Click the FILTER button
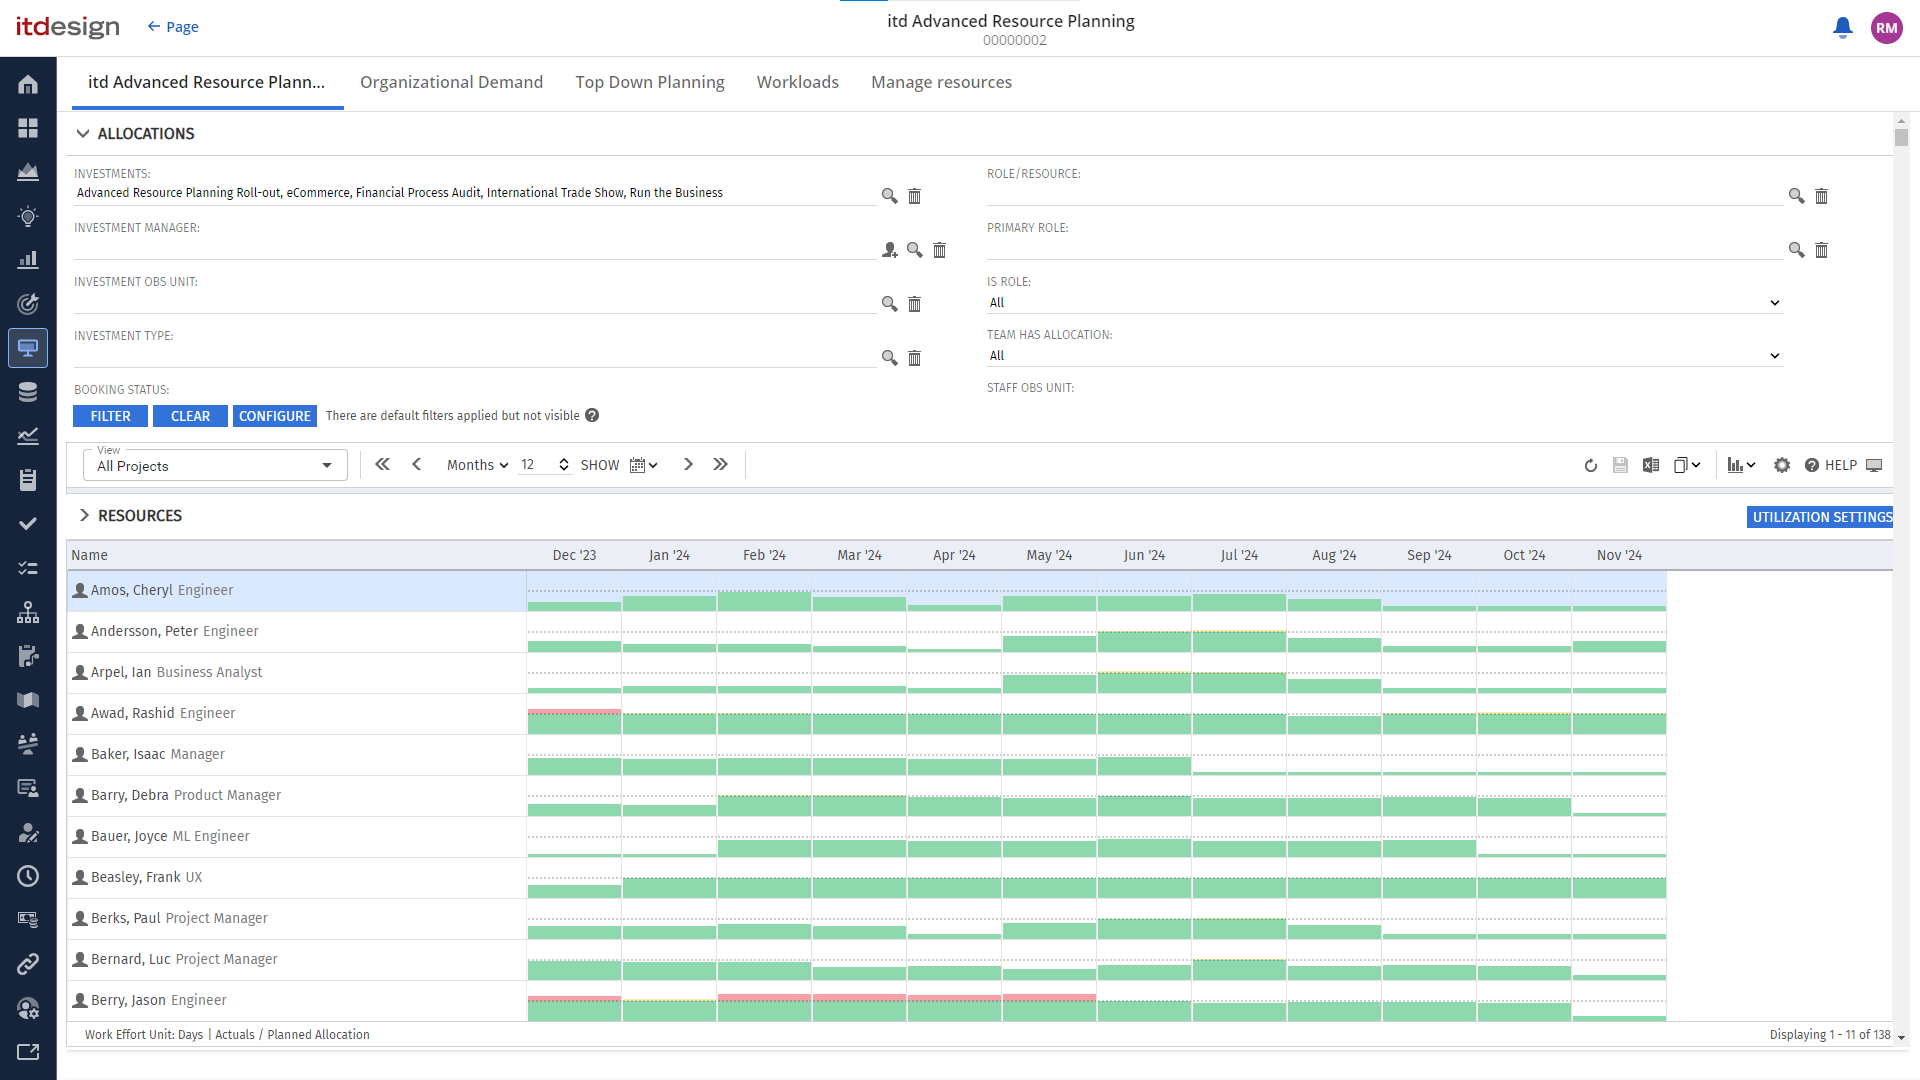 [x=110, y=416]
